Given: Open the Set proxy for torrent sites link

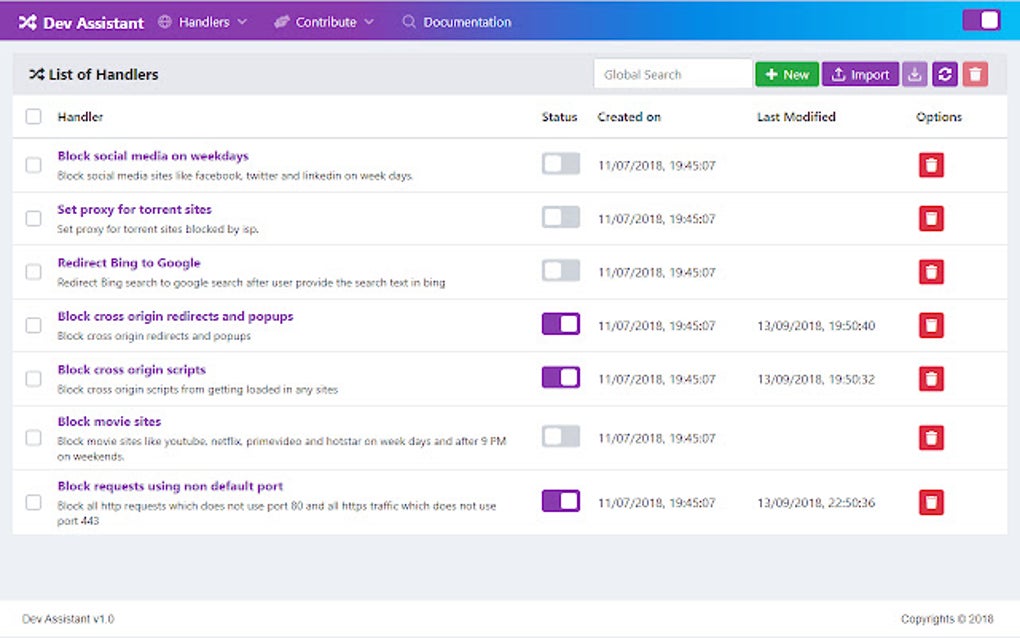Looking at the screenshot, I should 134,209.
